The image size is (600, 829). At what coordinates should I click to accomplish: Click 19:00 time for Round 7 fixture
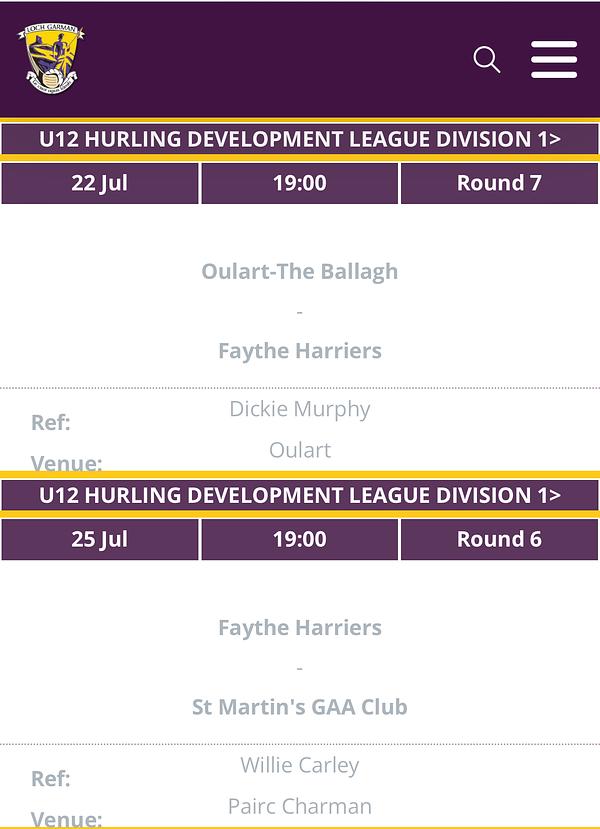coord(300,183)
